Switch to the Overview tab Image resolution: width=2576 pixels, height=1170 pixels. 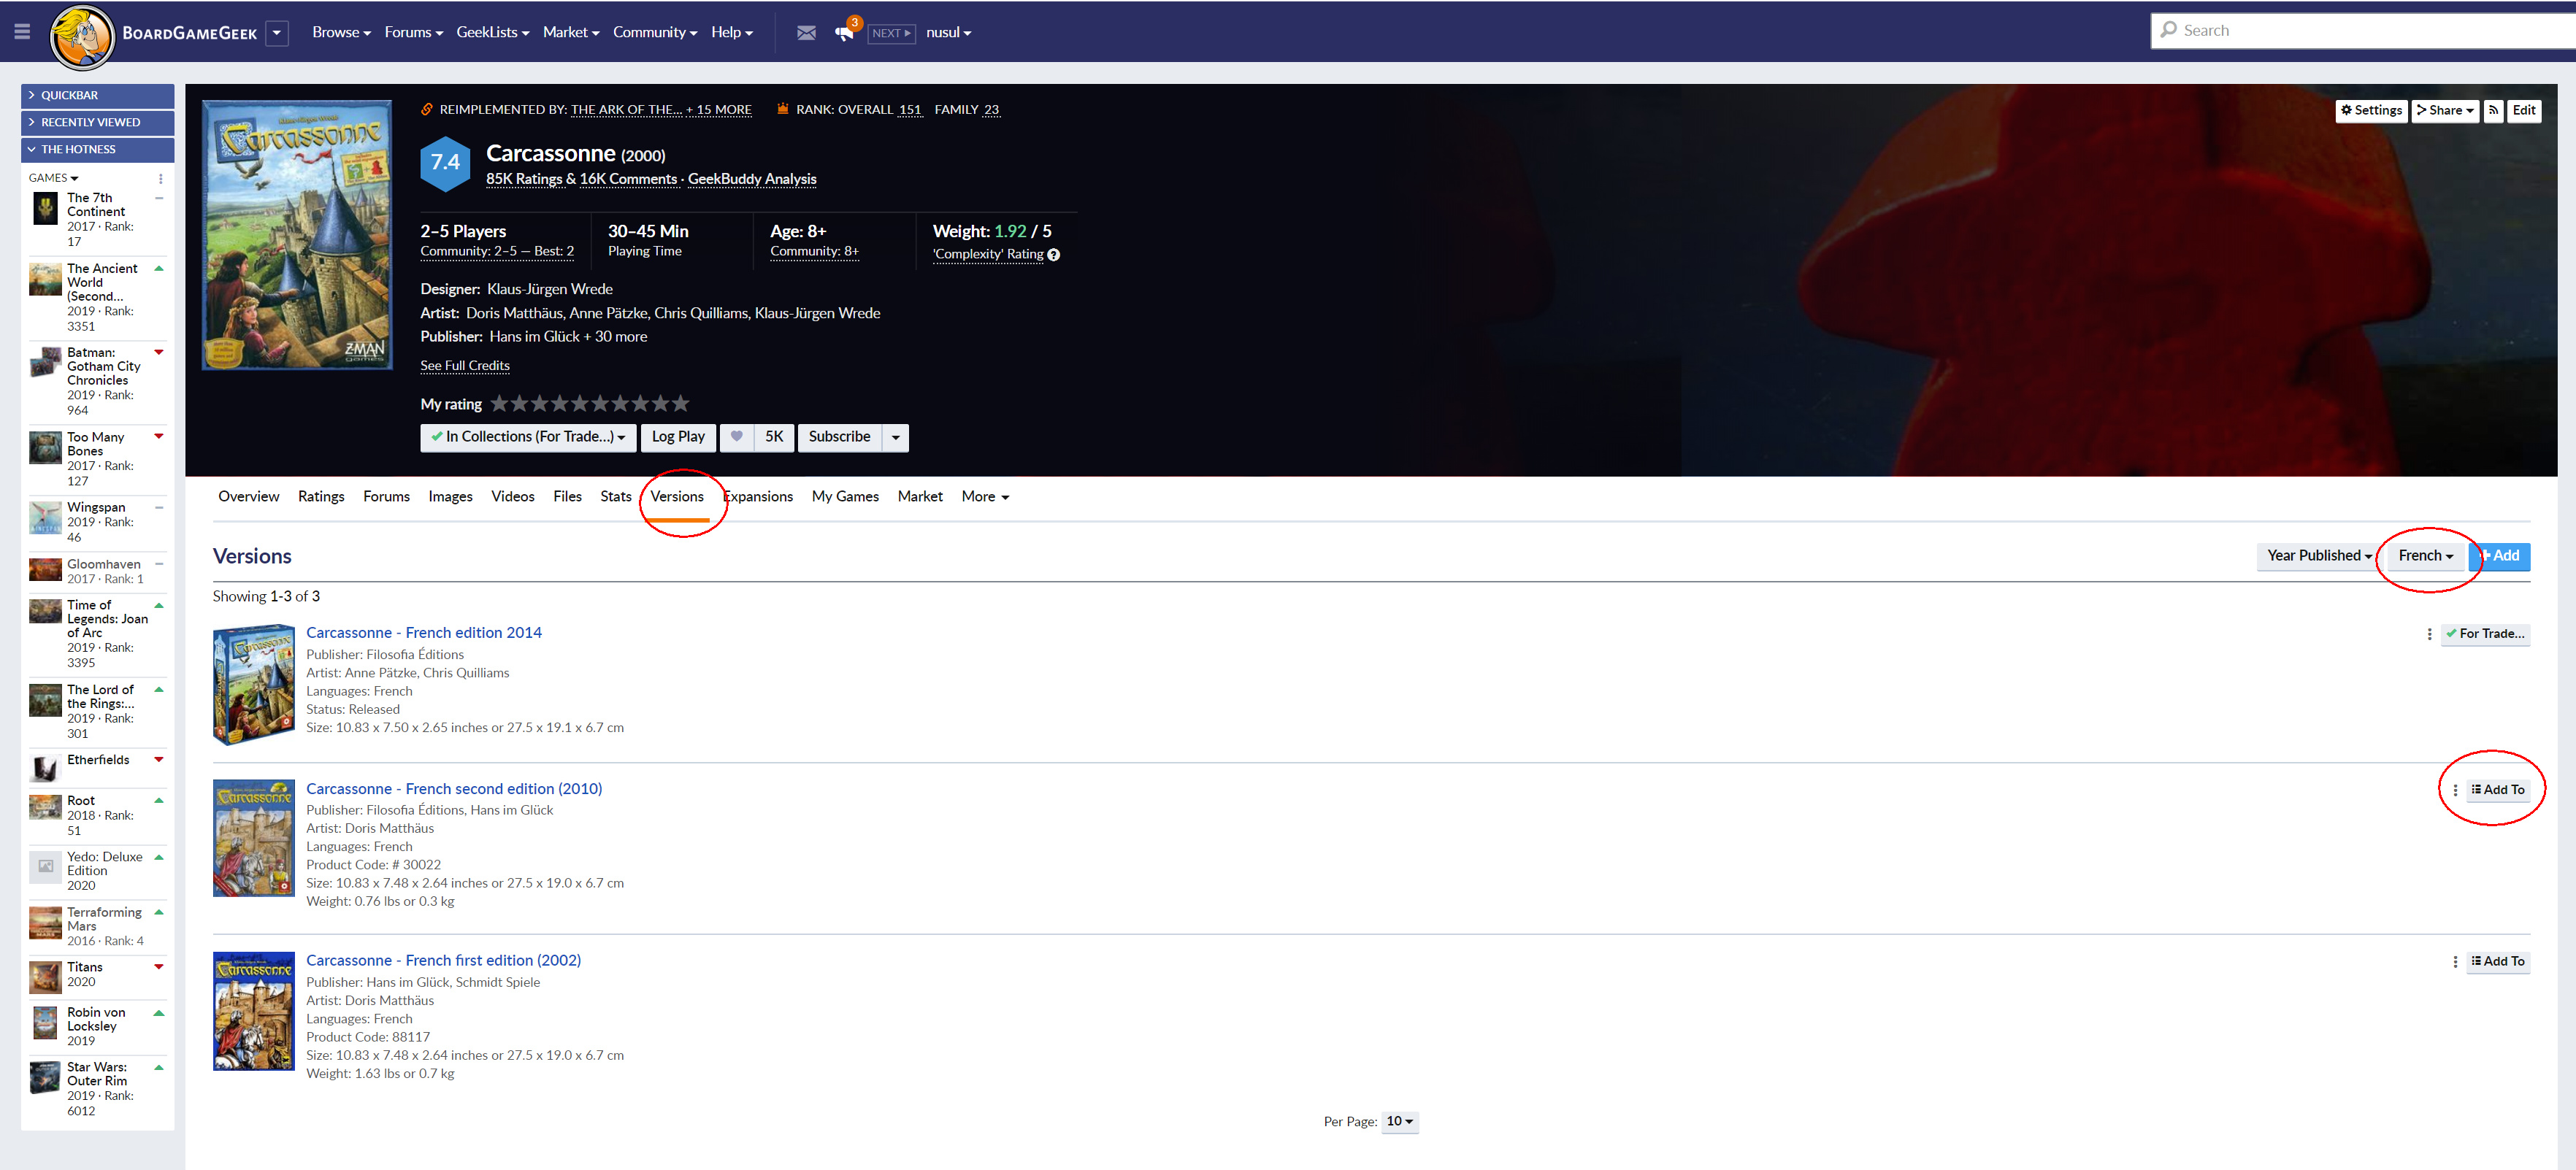point(249,496)
